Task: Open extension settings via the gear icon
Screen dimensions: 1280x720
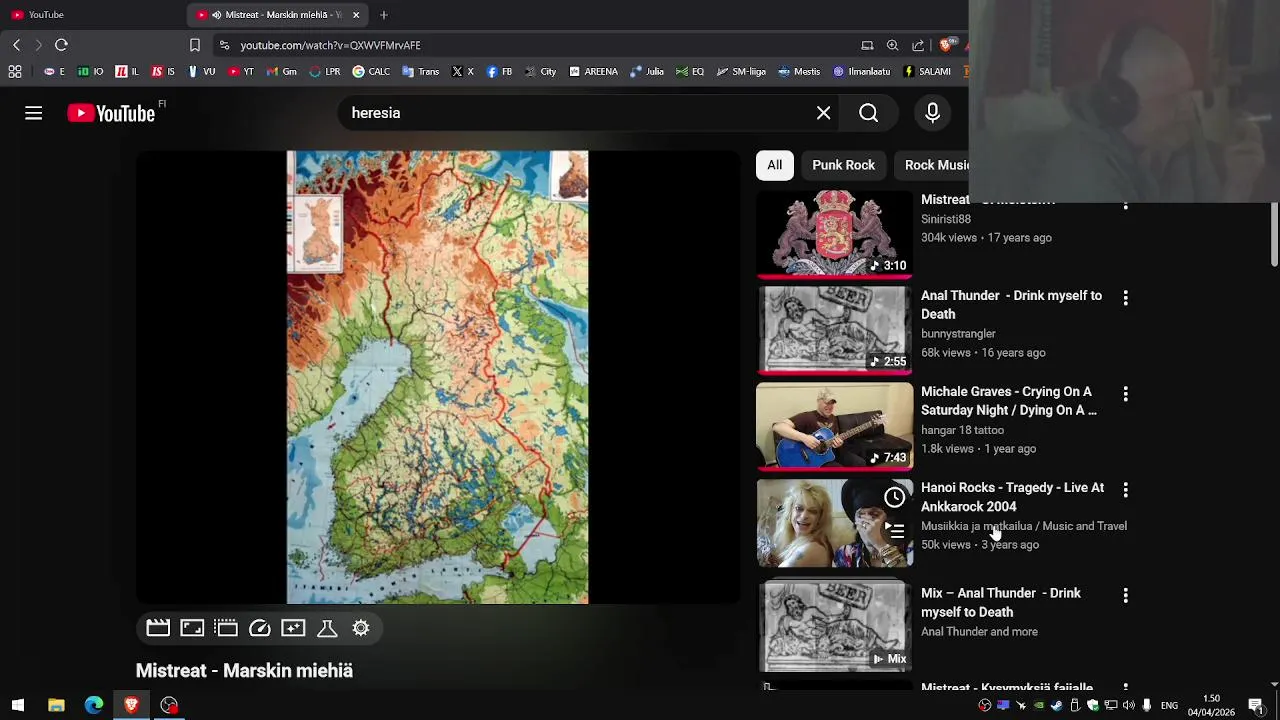Action: tap(361, 628)
